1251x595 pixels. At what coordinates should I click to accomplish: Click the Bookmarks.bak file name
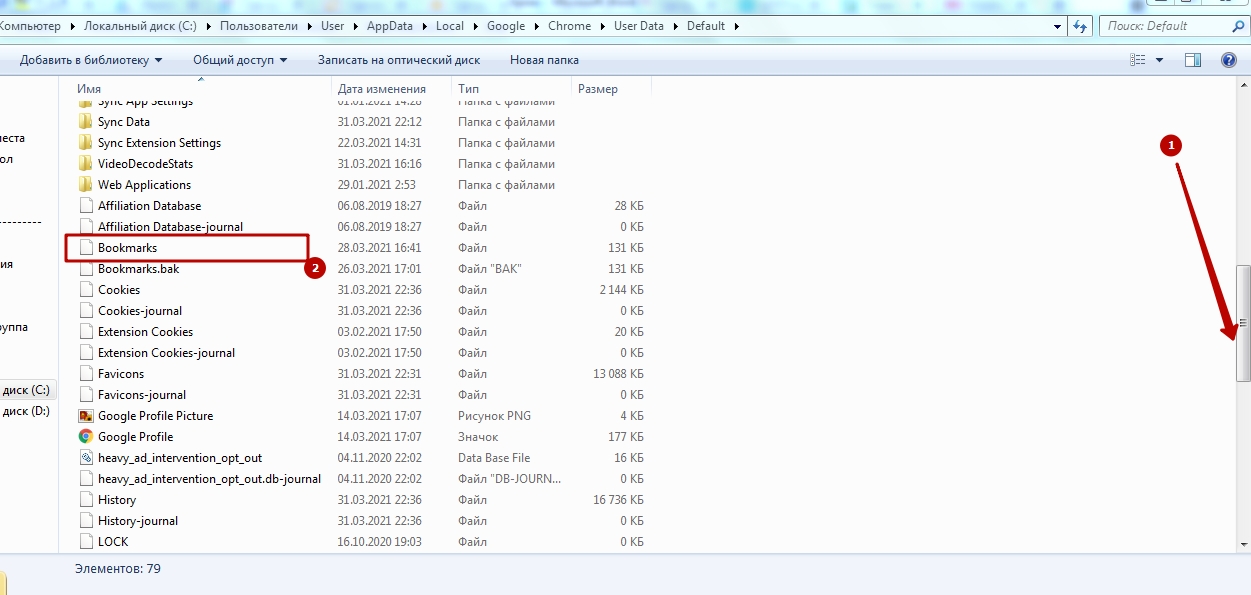click(138, 269)
